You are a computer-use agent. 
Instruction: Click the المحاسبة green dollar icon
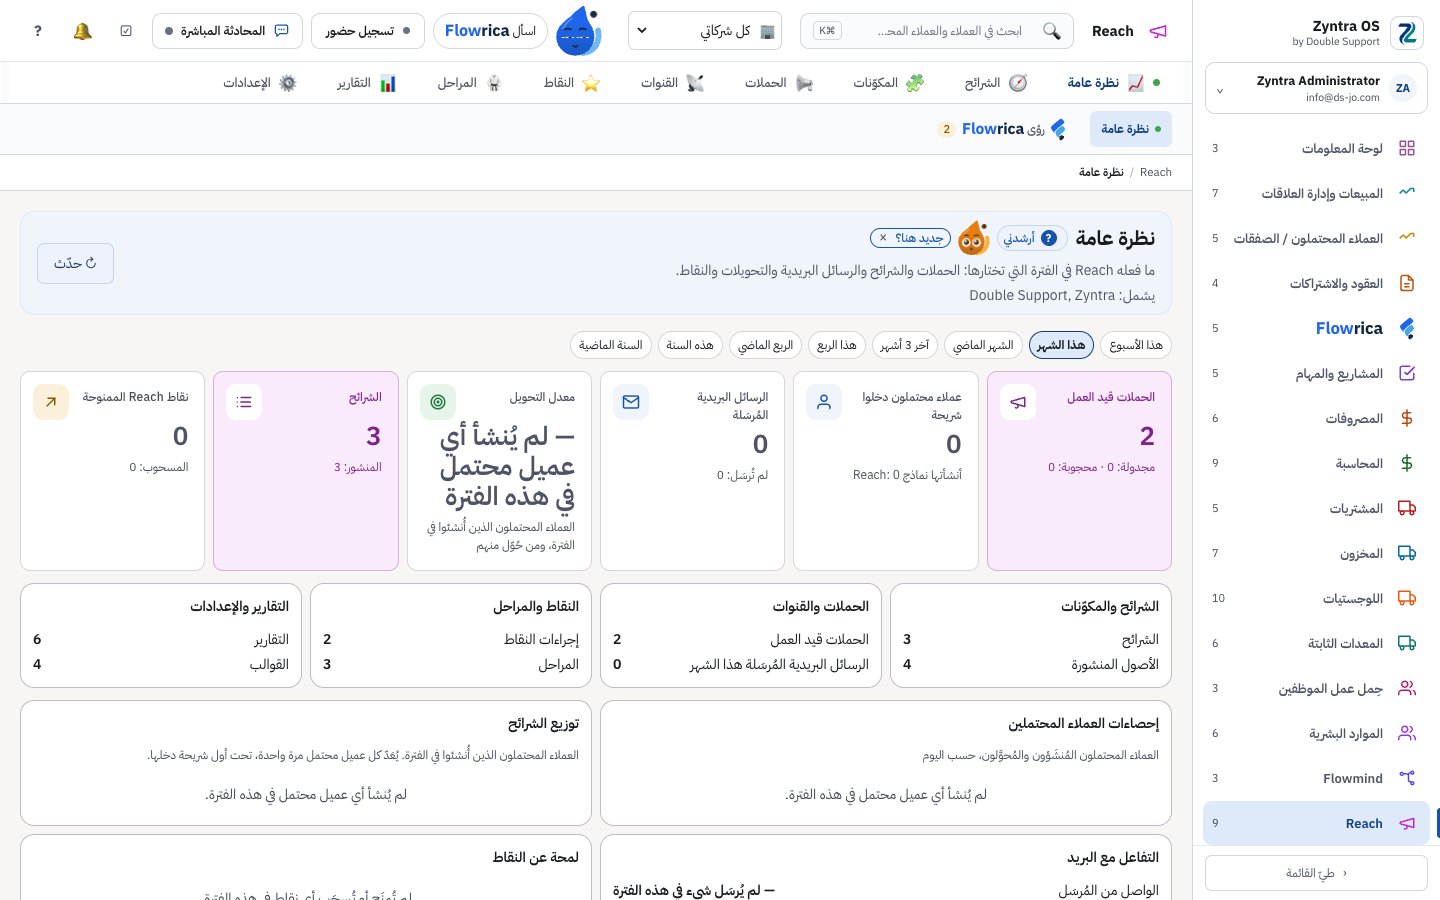(1407, 463)
